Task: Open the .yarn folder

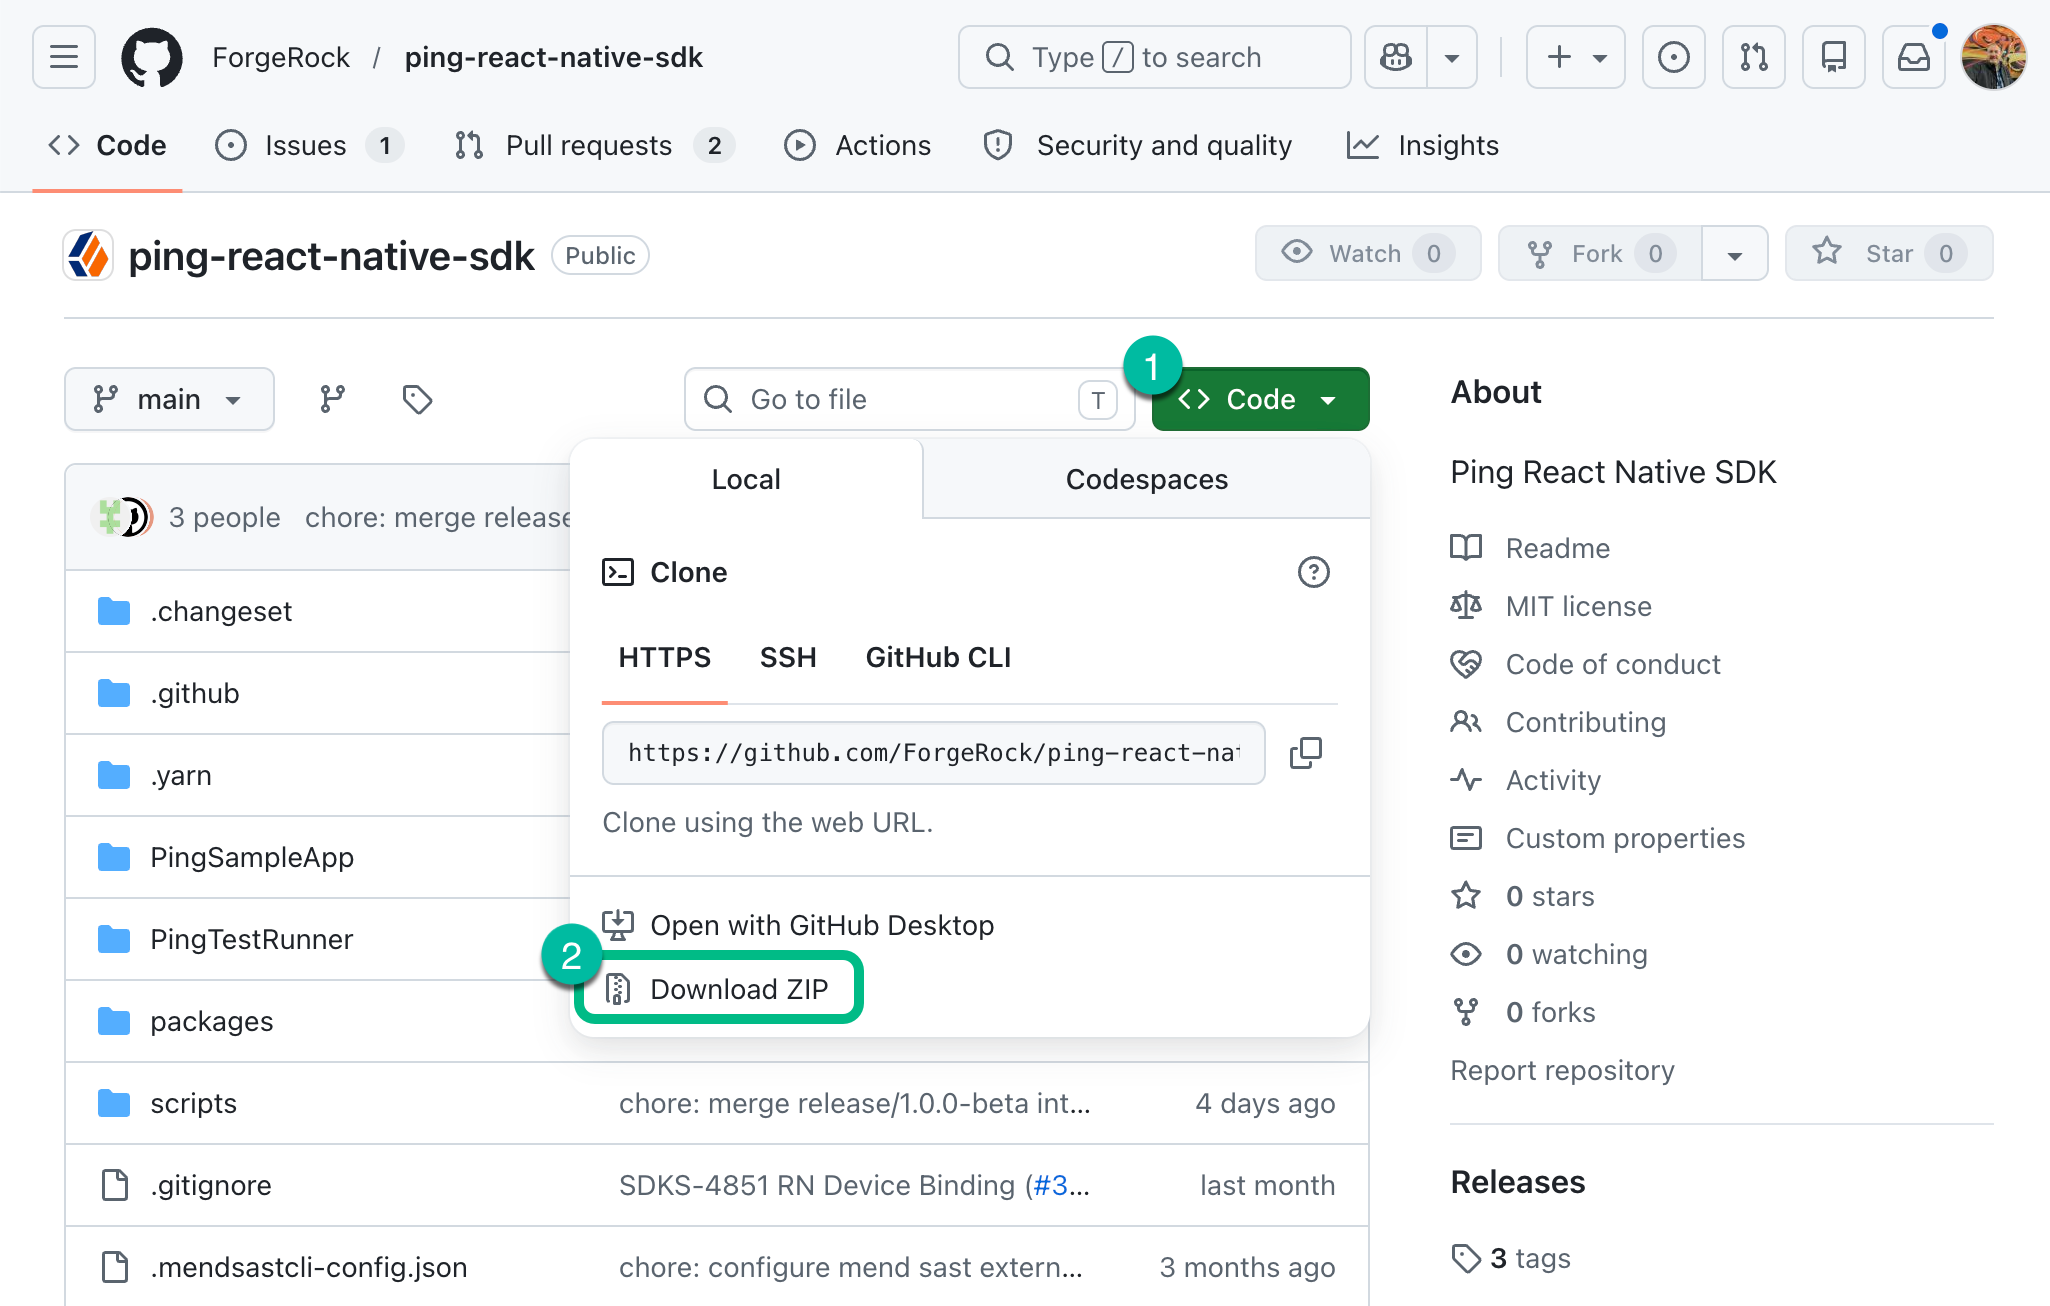Action: [x=181, y=775]
